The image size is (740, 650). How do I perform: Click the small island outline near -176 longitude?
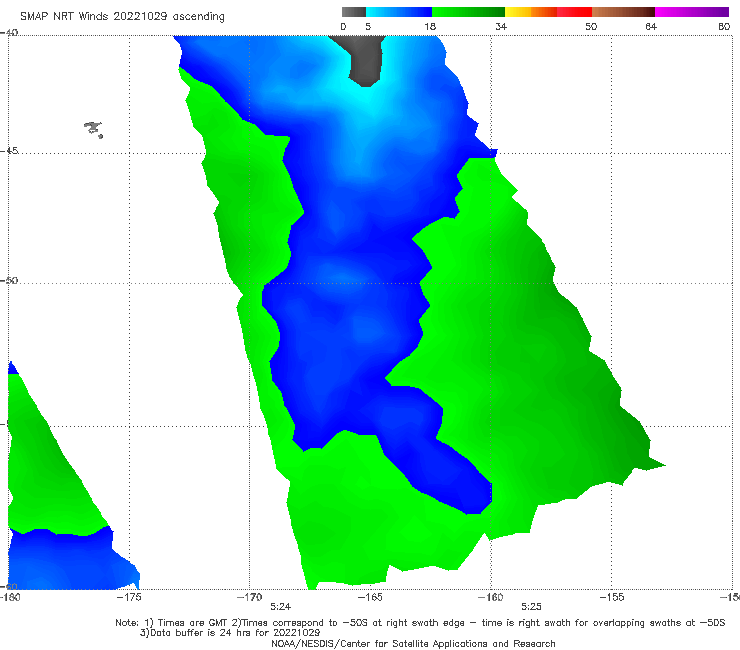93,129
